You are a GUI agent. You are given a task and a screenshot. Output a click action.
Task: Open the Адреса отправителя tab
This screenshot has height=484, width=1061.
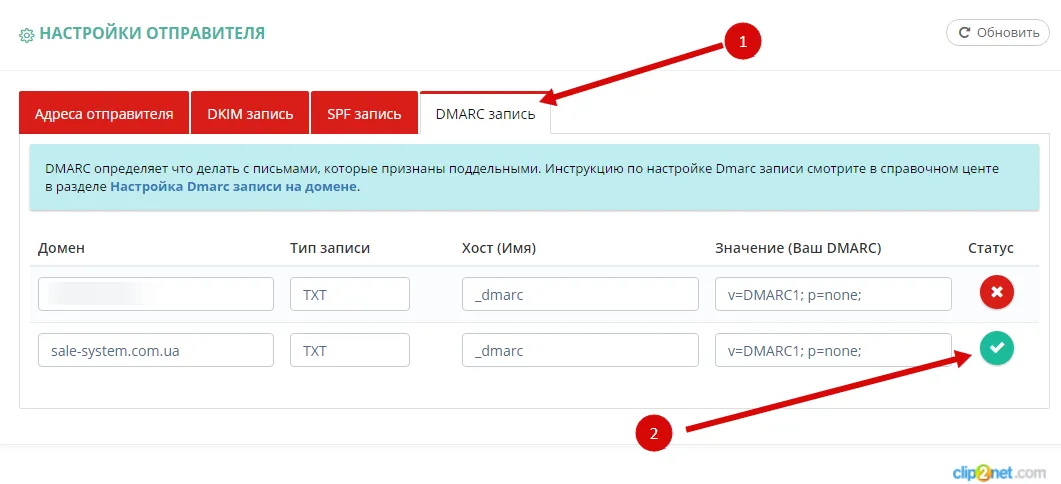coord(103,113)
